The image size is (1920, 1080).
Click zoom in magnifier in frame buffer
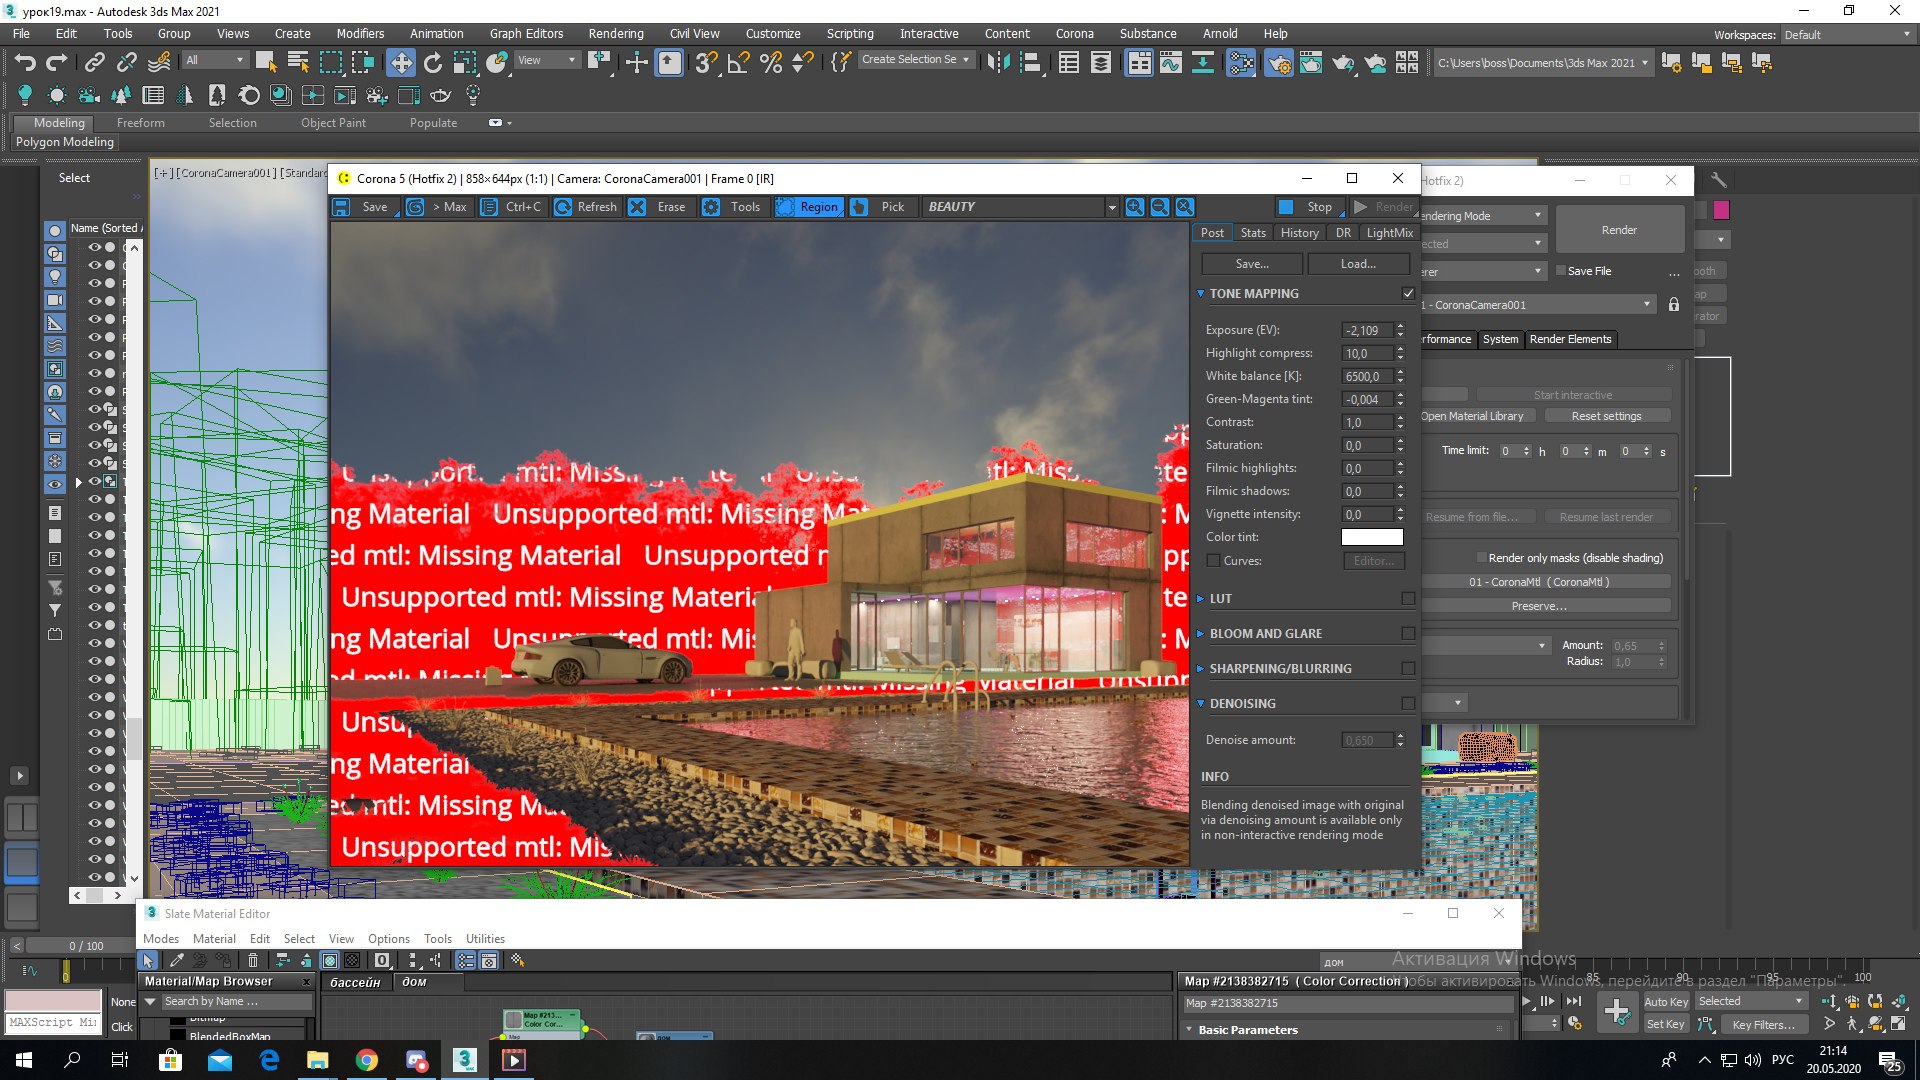[1135, 207]
